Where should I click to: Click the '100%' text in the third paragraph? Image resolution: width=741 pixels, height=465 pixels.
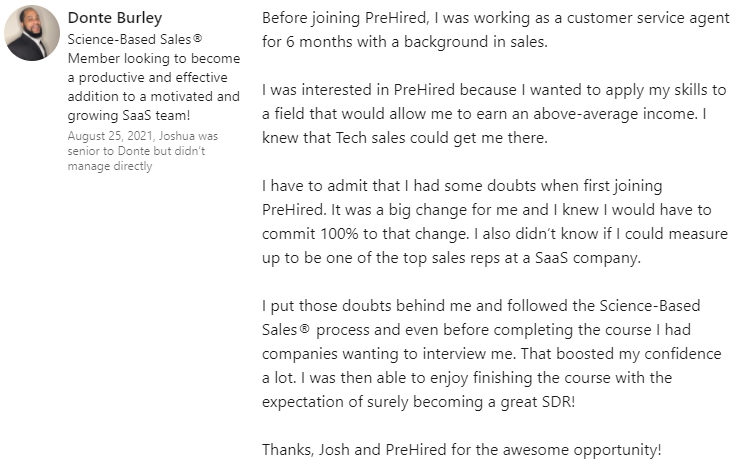(x=345, y=234)
